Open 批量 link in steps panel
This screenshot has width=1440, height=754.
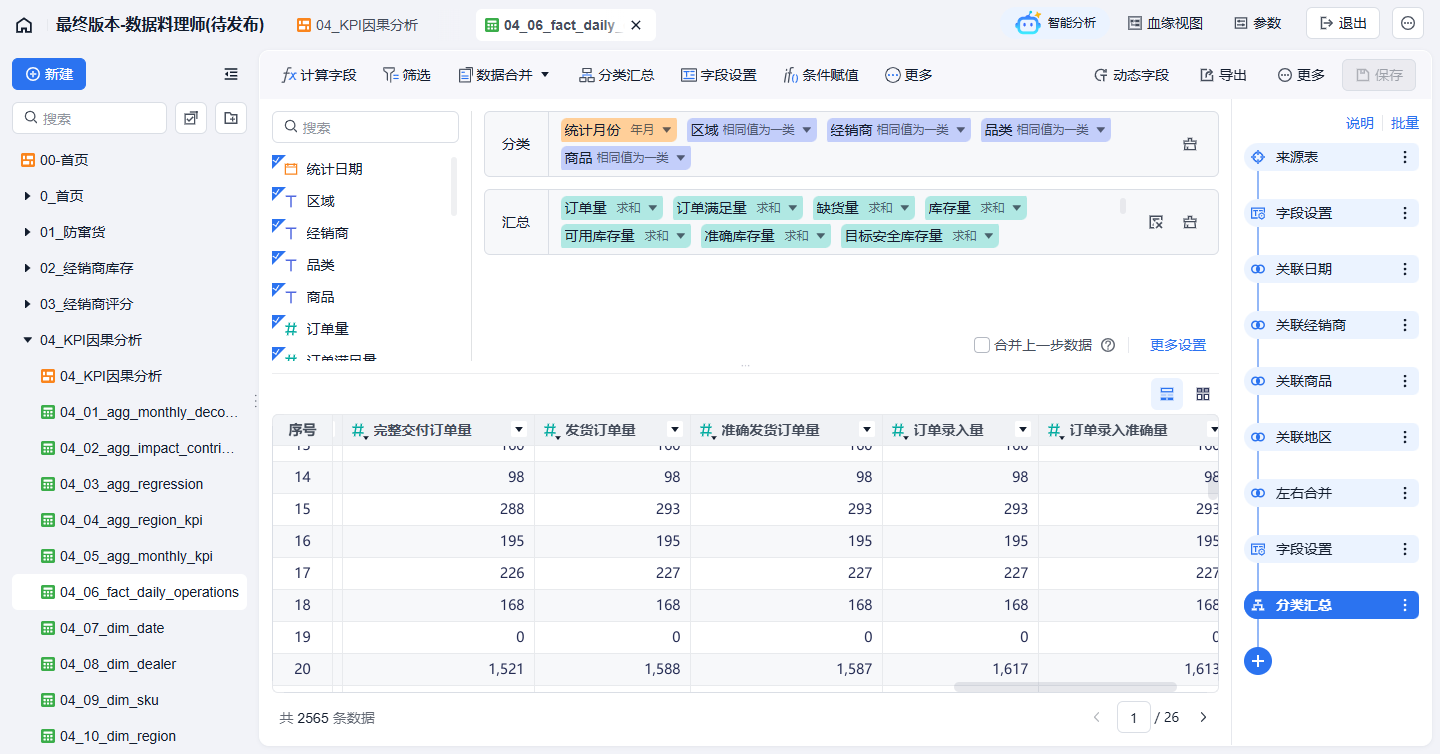tap(1405, 123)
